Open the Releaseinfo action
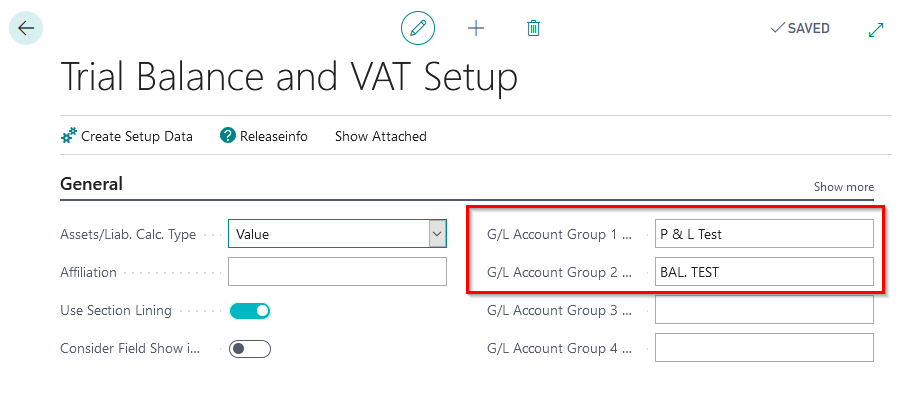 pyautogui.click(x=273, y=136)
